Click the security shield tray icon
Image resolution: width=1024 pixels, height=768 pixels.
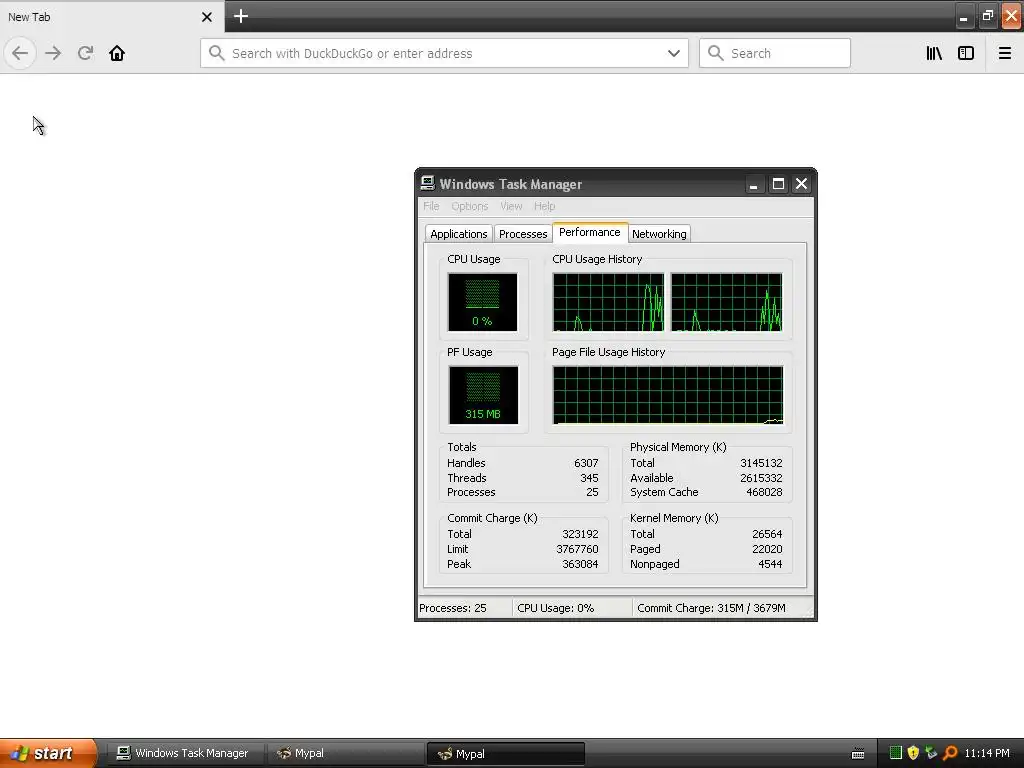tap(913, 753)
